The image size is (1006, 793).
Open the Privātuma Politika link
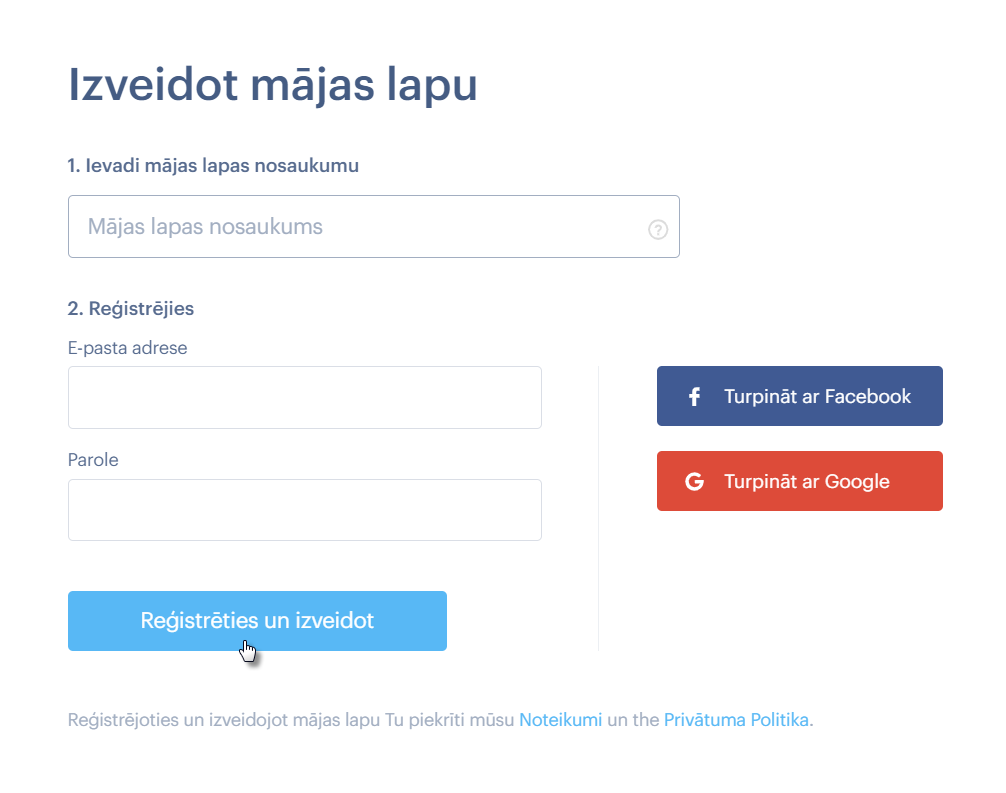click(x=736, y=720)
